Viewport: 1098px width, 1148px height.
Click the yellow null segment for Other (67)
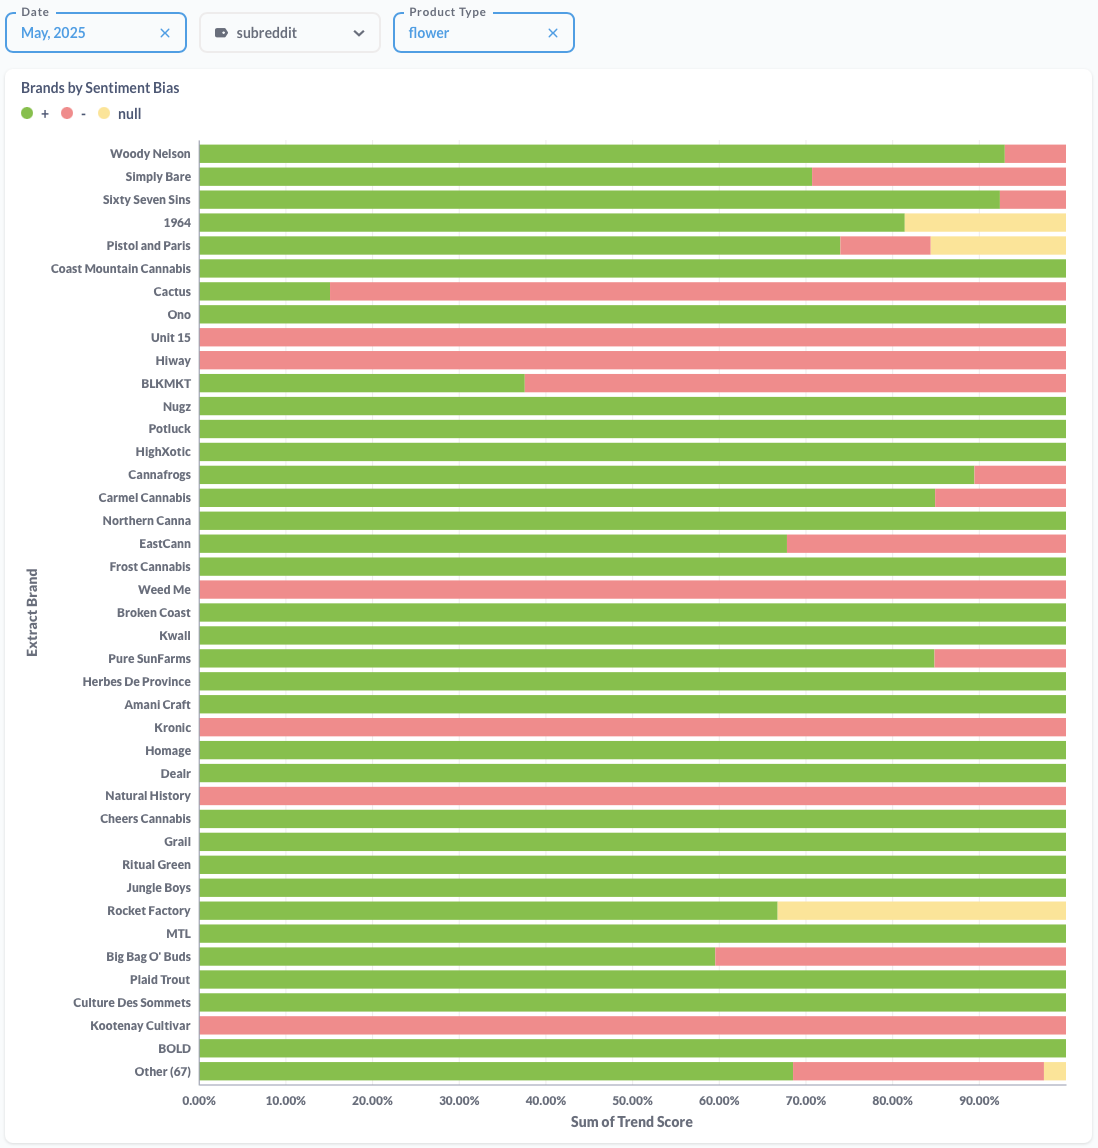[x=1055, y=1071]
